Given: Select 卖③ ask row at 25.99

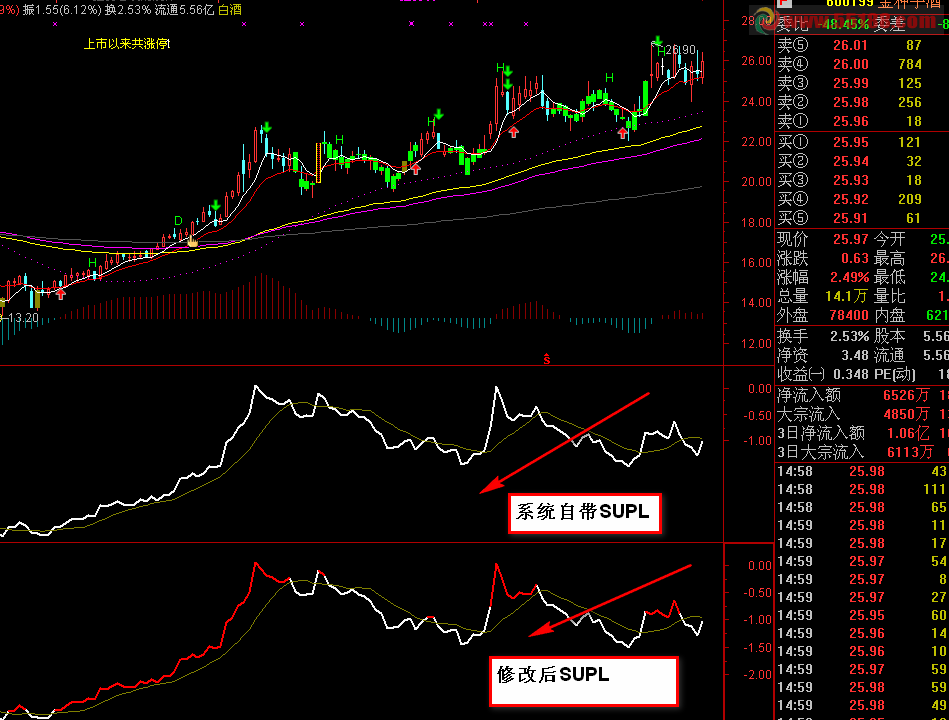Looking at the screenshot, I should pyautogui.click(x=862, y=83).
